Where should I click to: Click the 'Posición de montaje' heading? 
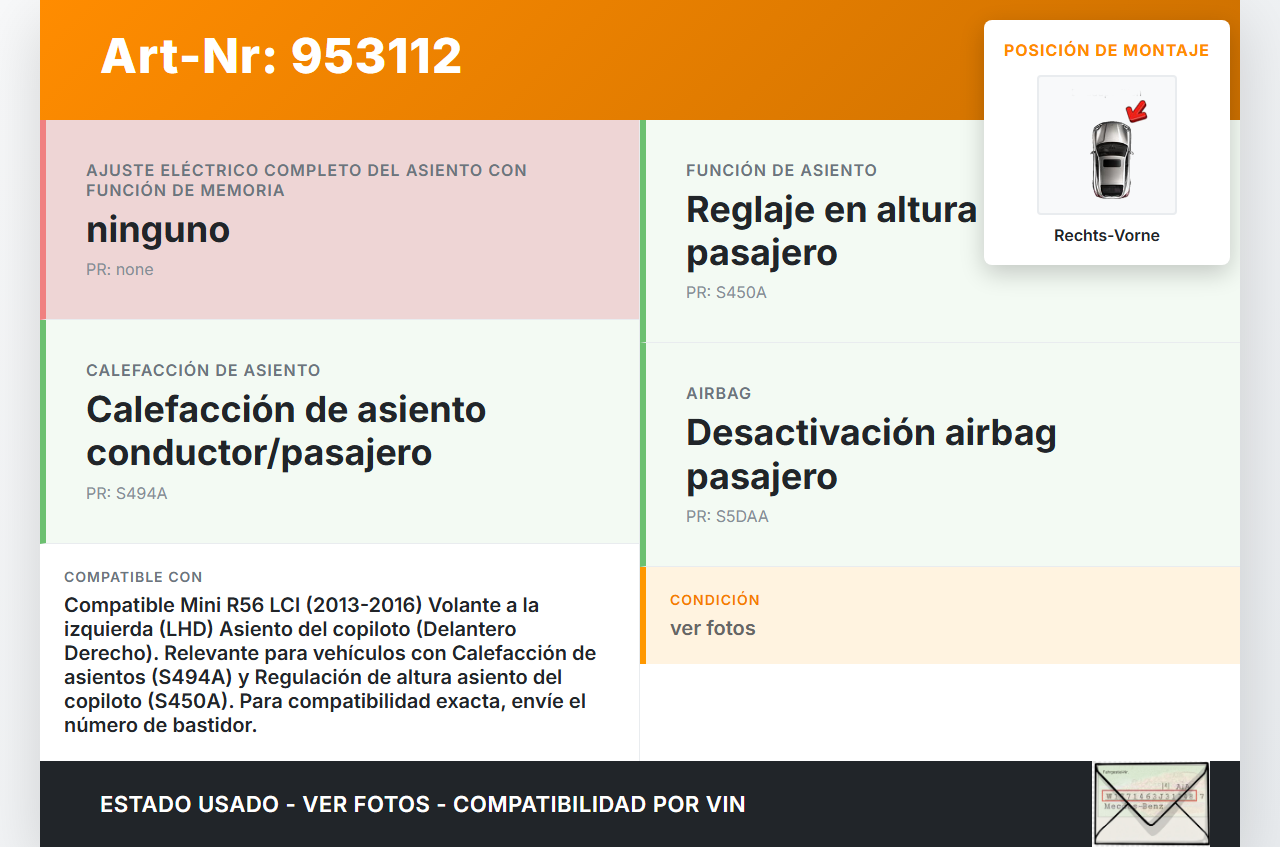1106,50
